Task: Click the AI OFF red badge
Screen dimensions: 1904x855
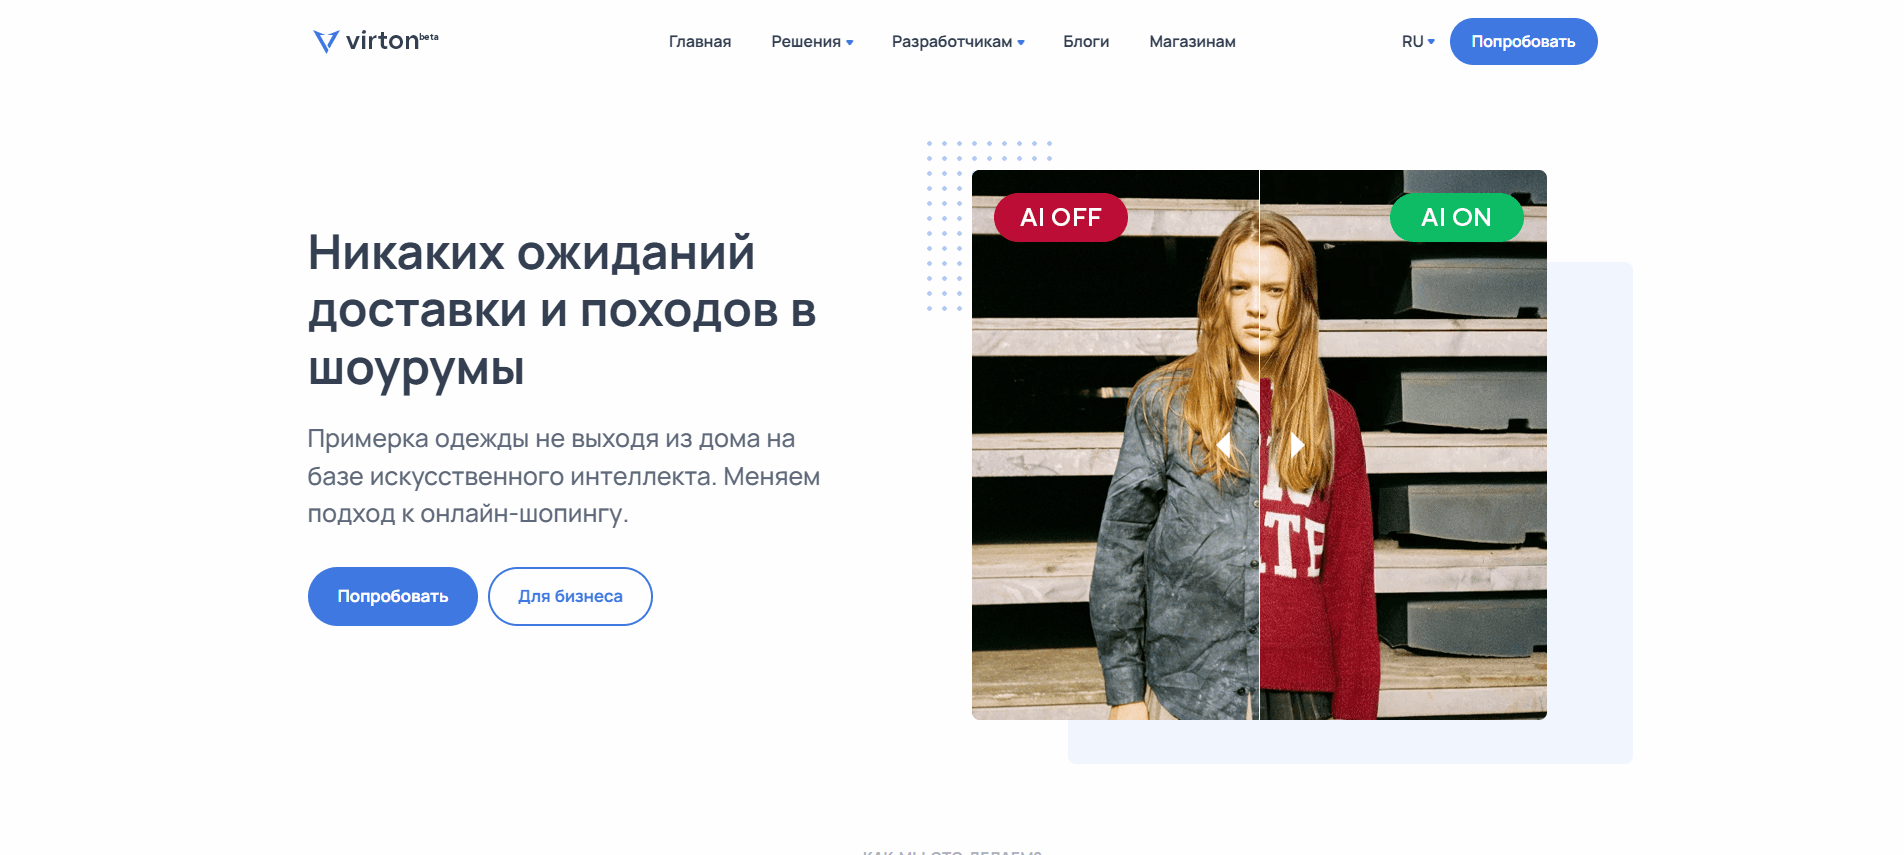Action: coord(1061,217)
